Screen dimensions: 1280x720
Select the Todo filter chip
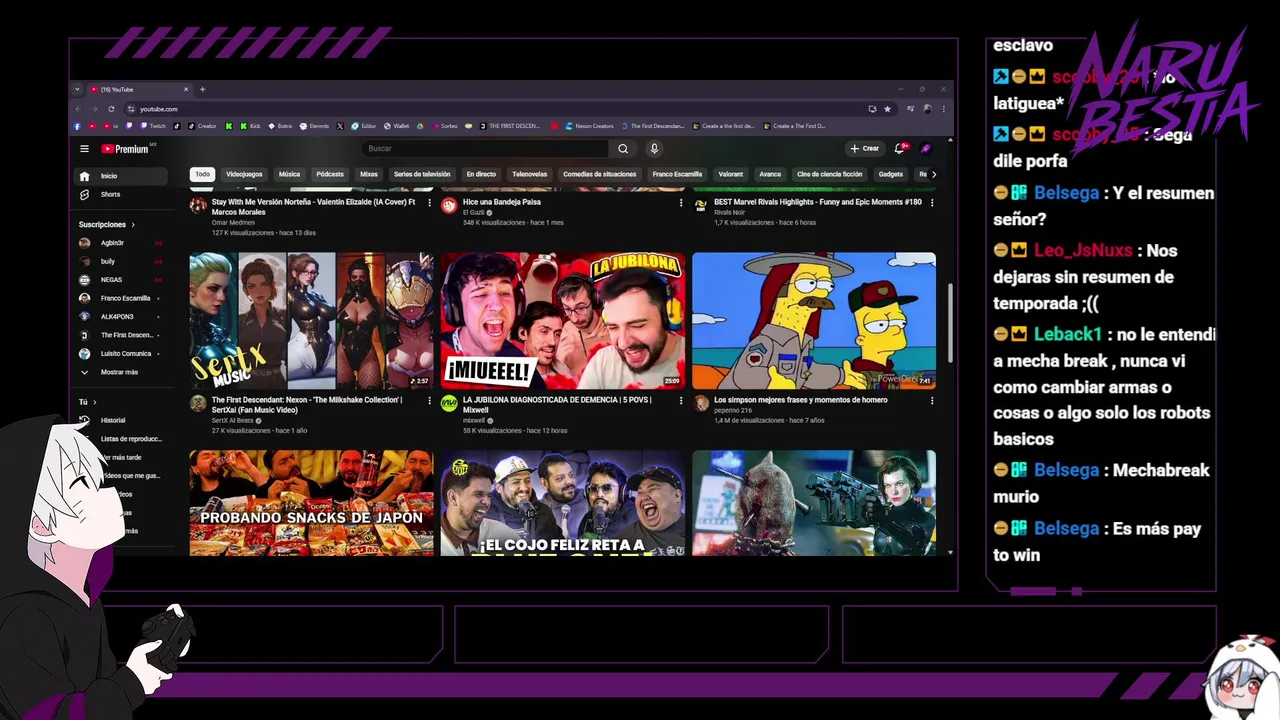coord(203,174)
